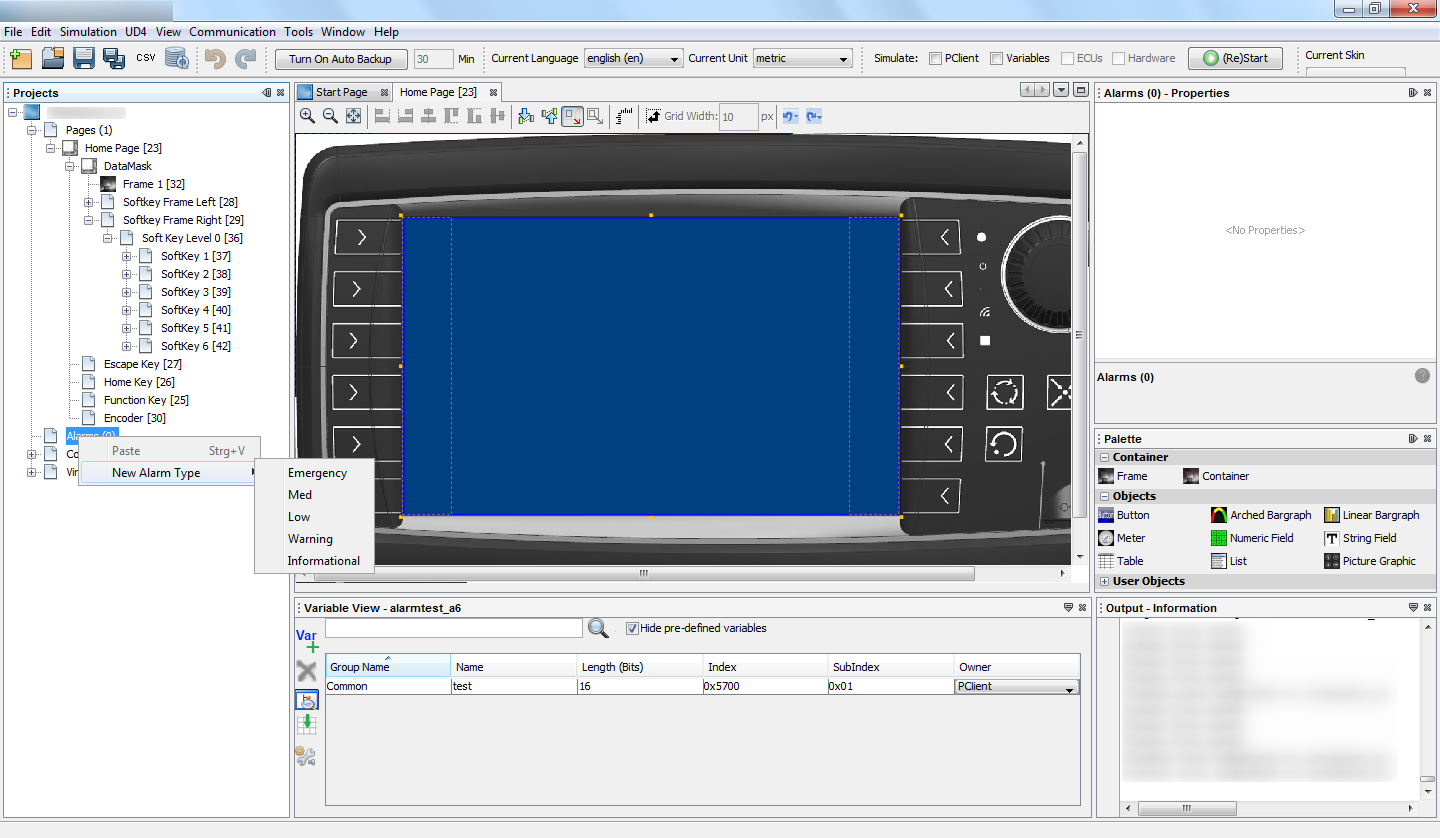Click the variable search input field
The width and height of the screenshot is (1440, 838).
(x=453, y=629)
